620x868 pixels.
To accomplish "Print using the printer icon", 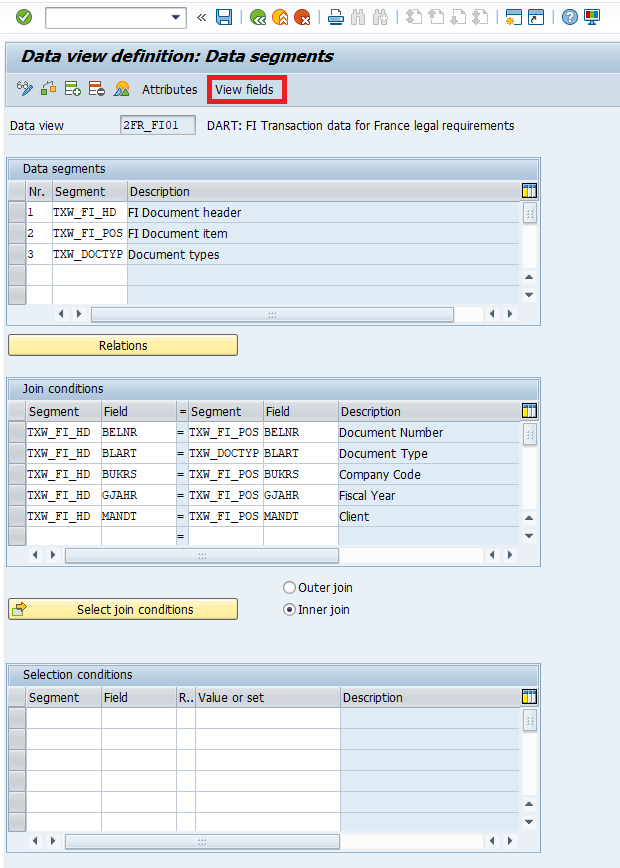I will pos(336,17).
